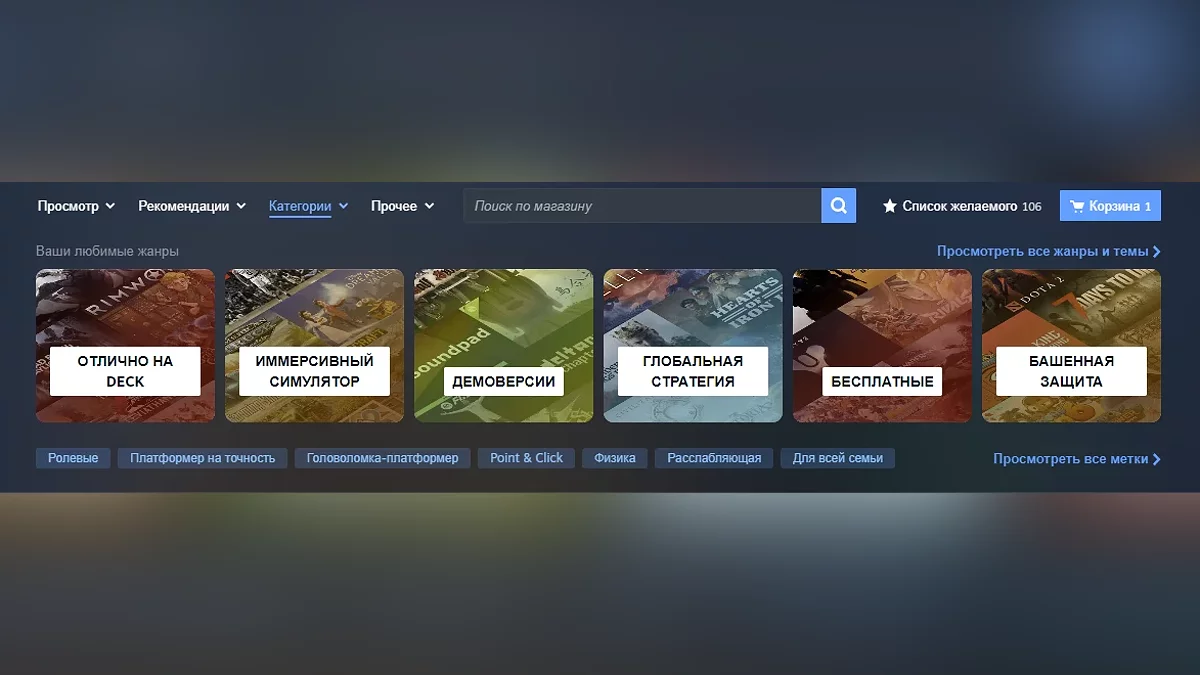Open the Категории menu
Screen dimensions: 1200x675
[308, 206]
